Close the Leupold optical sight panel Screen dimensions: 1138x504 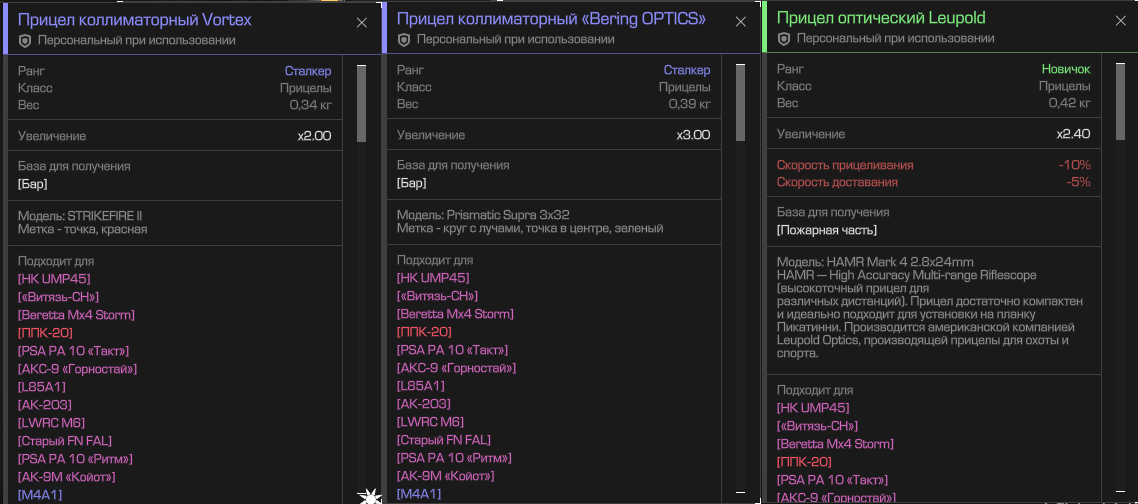(x=1120, y=21)
